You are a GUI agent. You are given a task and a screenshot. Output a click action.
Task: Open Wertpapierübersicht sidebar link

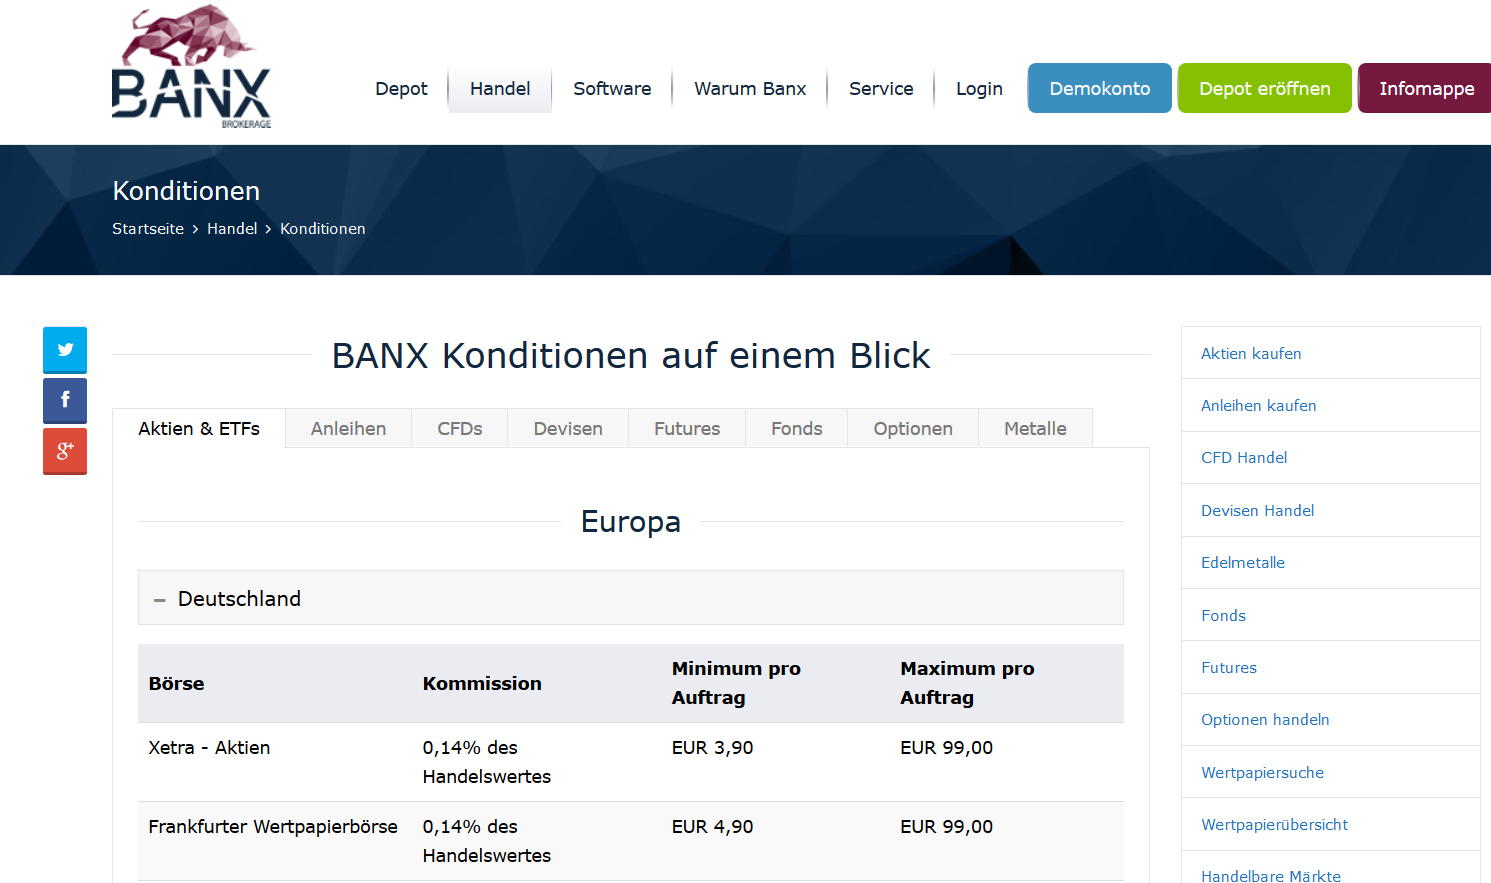point(1274,825)
